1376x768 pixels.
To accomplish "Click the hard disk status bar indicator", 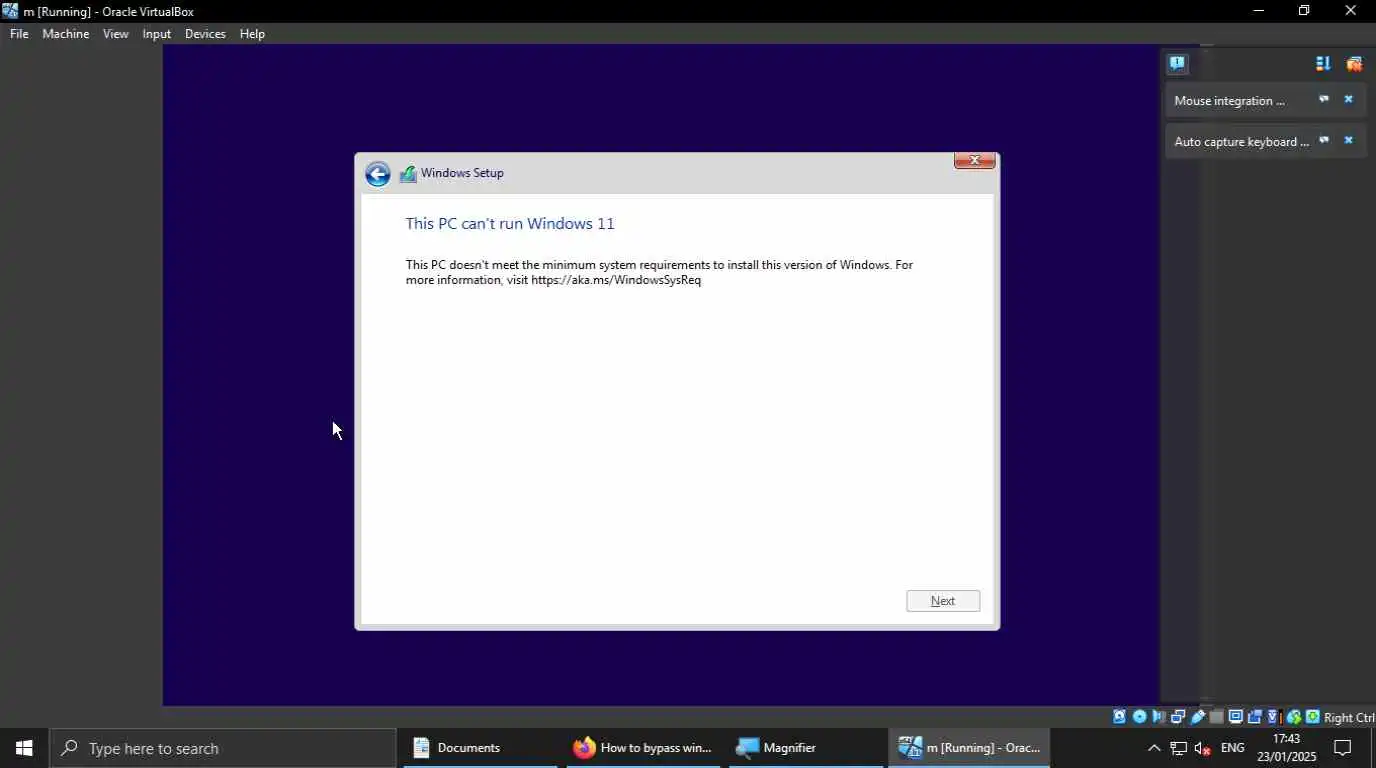I will click(1119, 717).
